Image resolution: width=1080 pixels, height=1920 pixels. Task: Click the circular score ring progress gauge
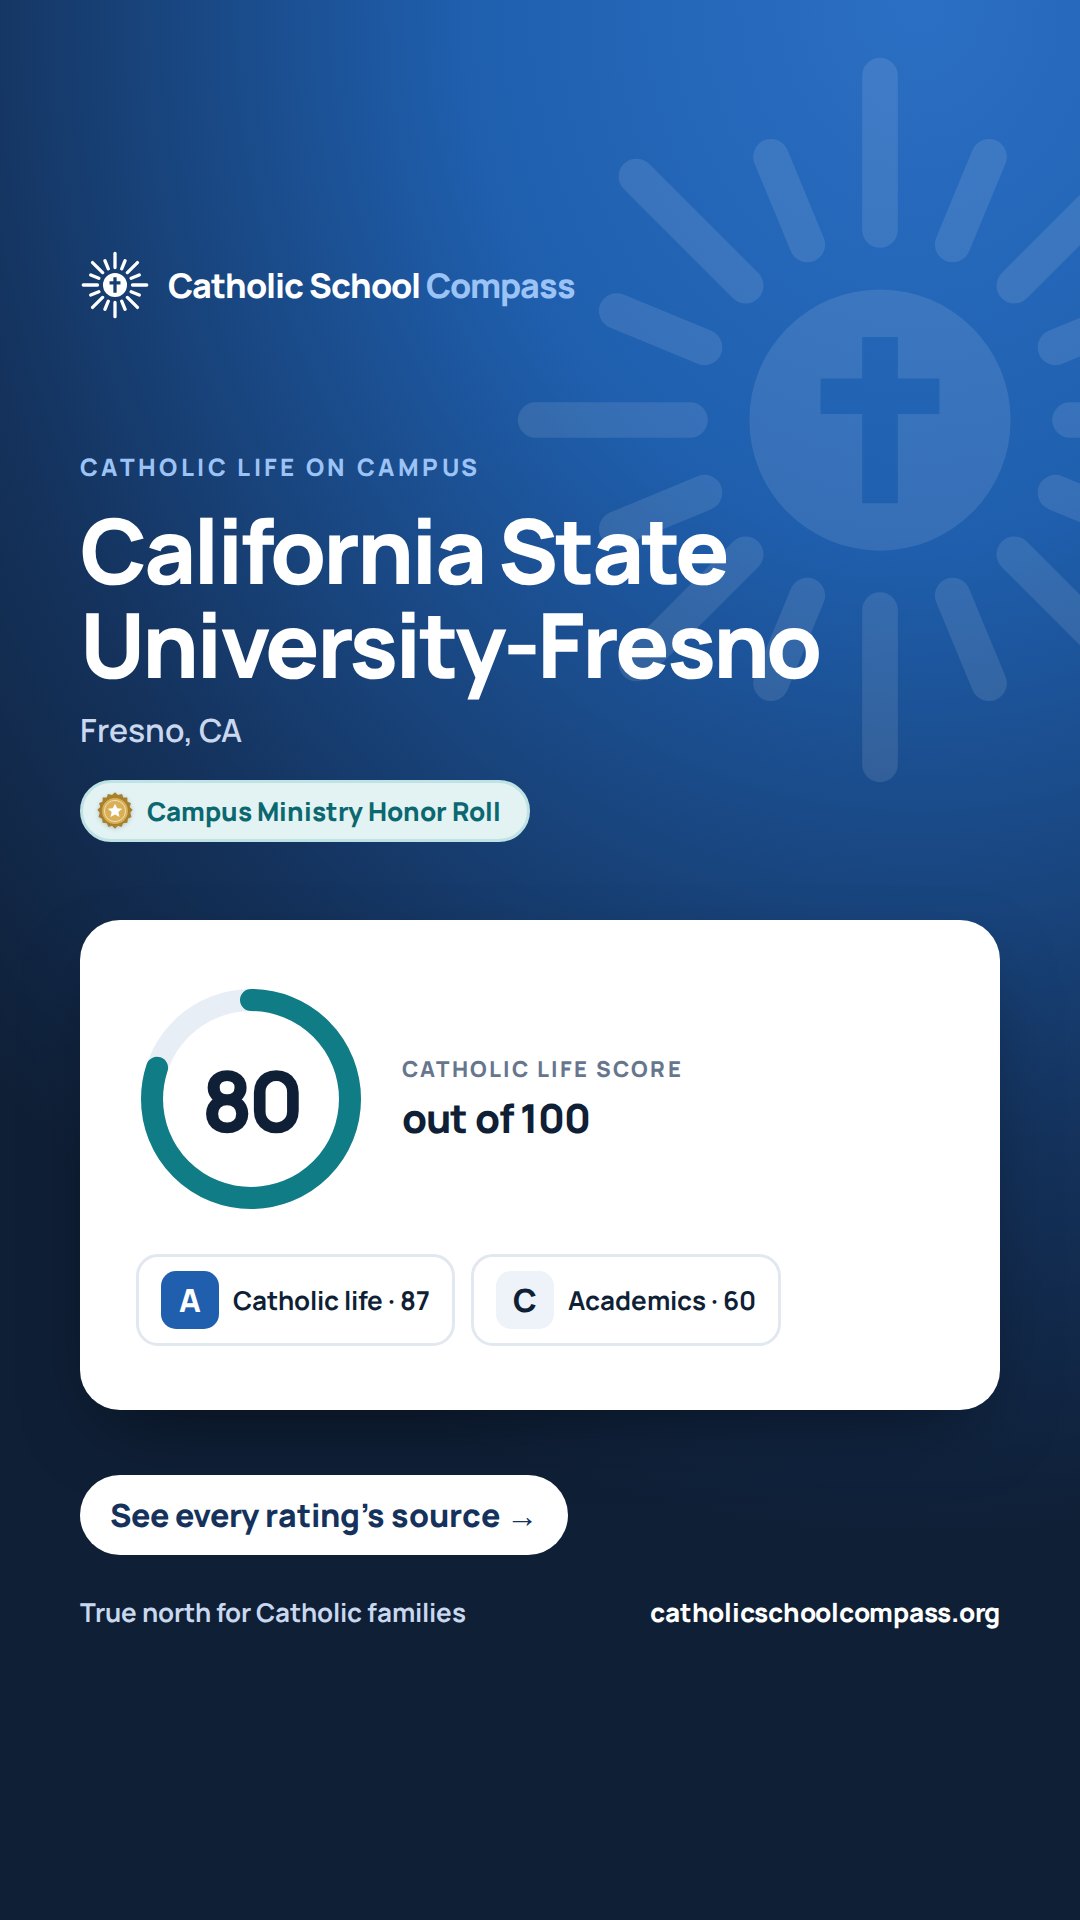251,1099
